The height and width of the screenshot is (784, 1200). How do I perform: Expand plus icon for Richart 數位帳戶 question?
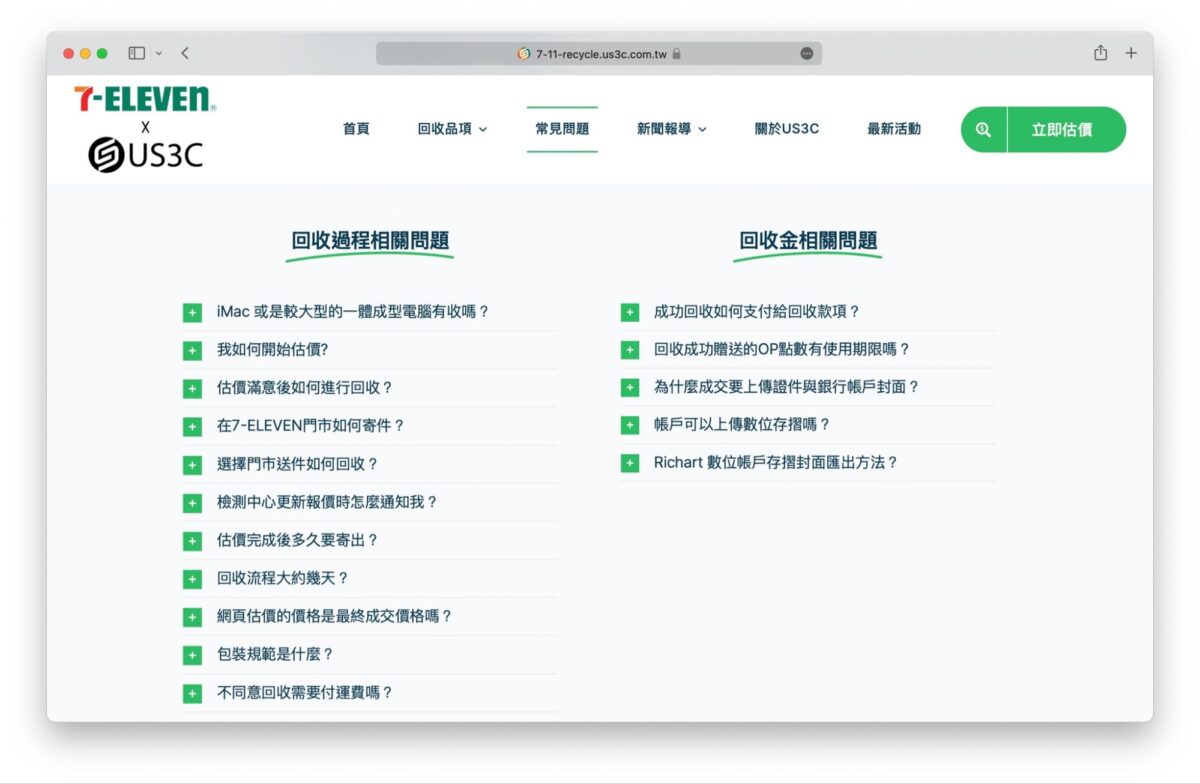(x=630, y=463)
